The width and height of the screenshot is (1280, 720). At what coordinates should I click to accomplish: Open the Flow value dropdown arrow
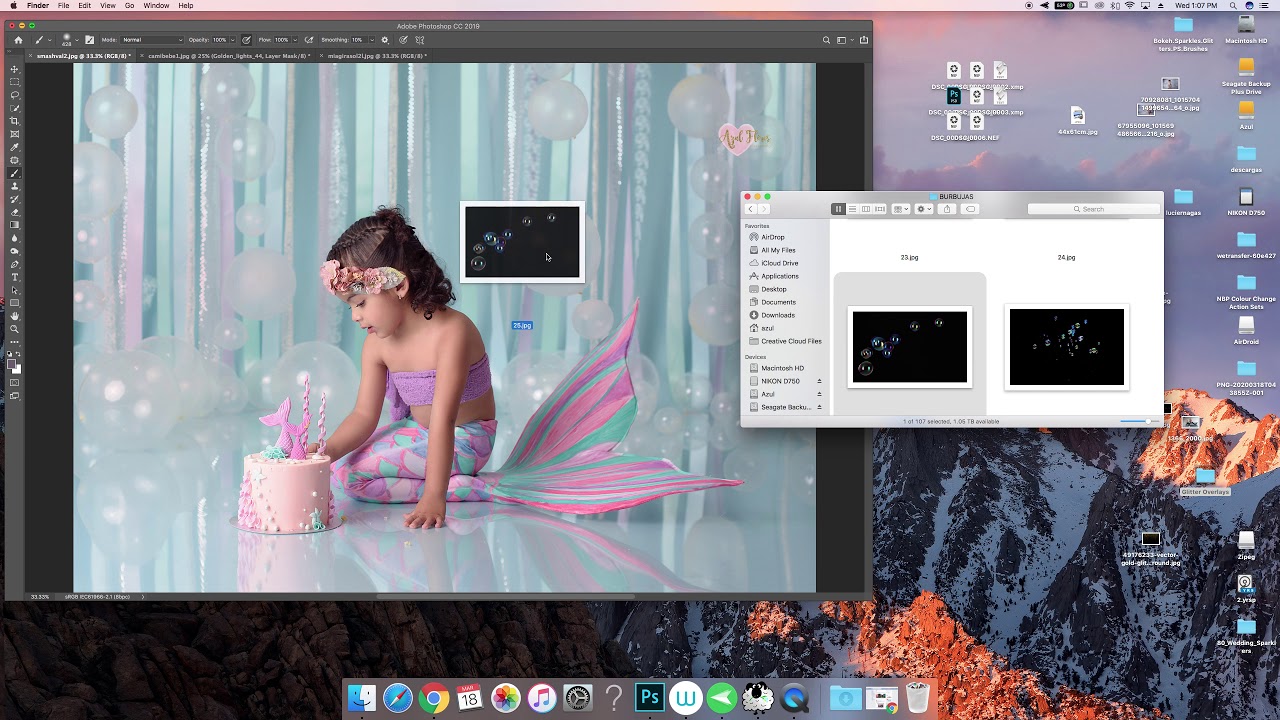[295, 40]
